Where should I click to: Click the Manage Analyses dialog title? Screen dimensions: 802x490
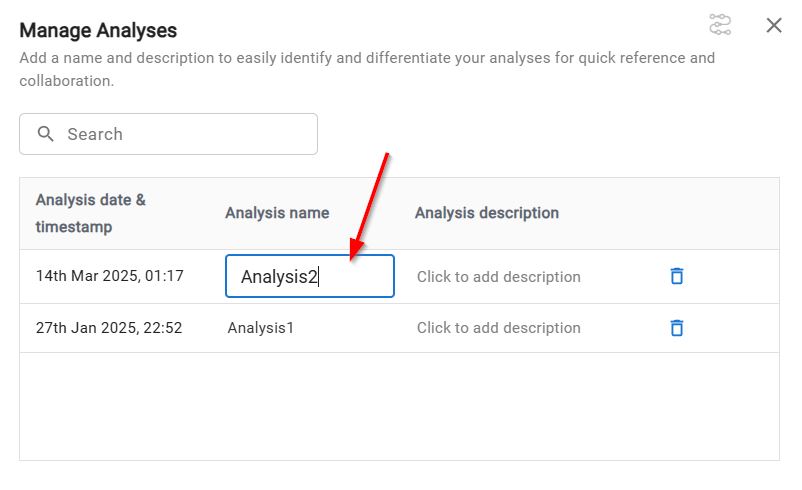[98, 31]
